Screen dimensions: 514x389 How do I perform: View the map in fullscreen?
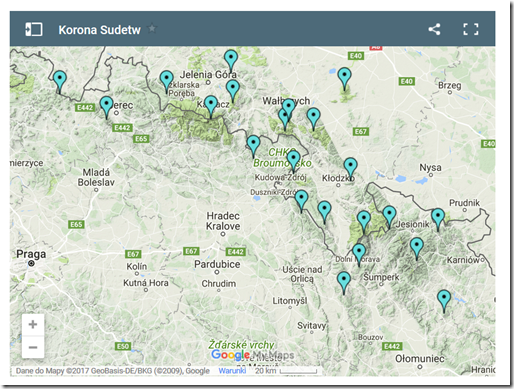point(471,29)
